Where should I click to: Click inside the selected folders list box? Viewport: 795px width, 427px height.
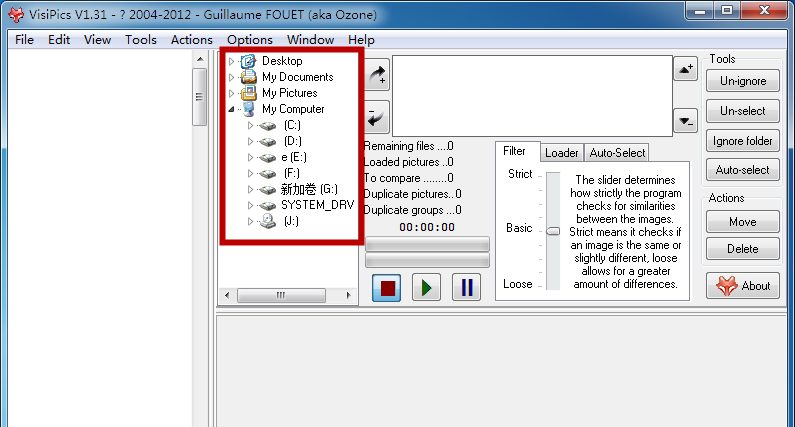pyautogui.click(x=532, y=96)
